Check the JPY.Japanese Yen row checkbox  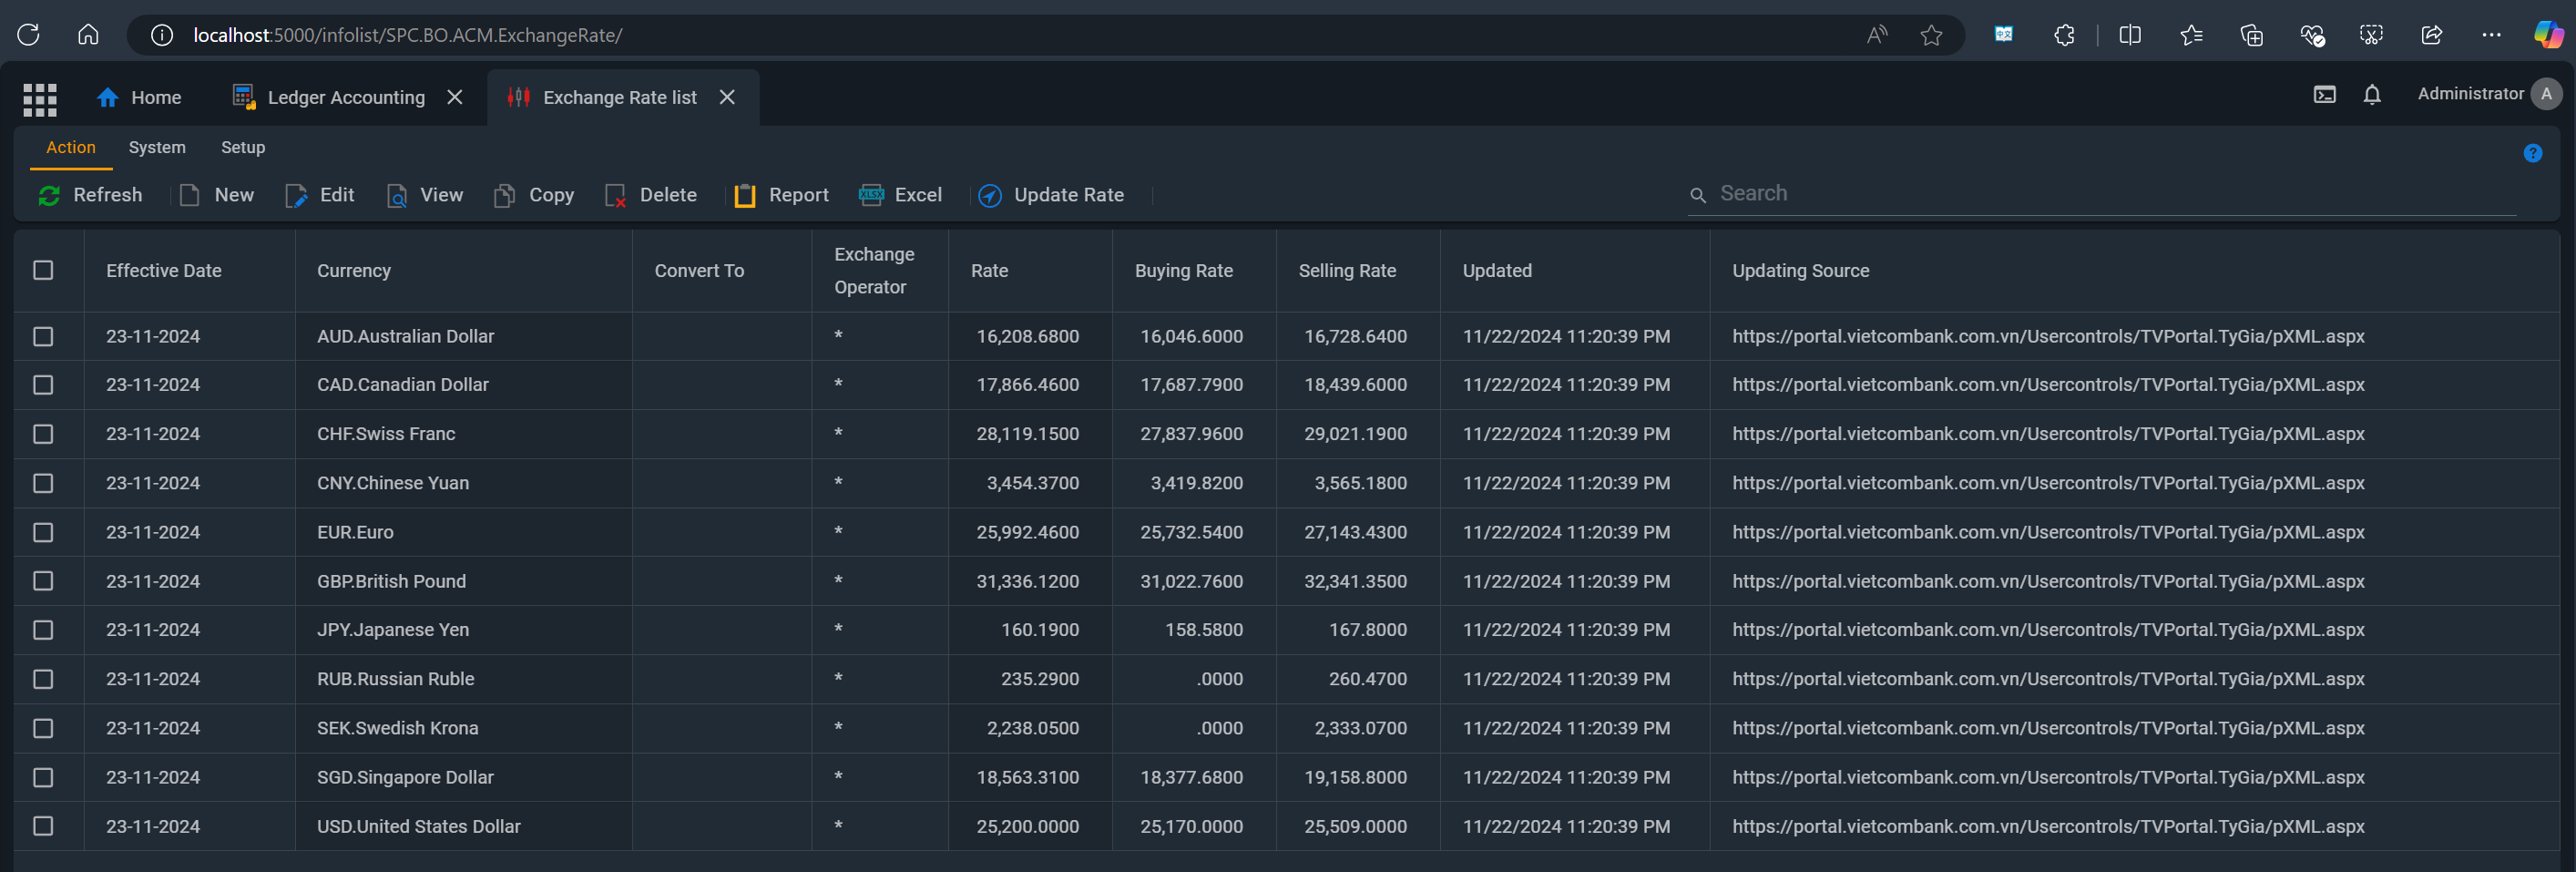[x=43, y=630]
